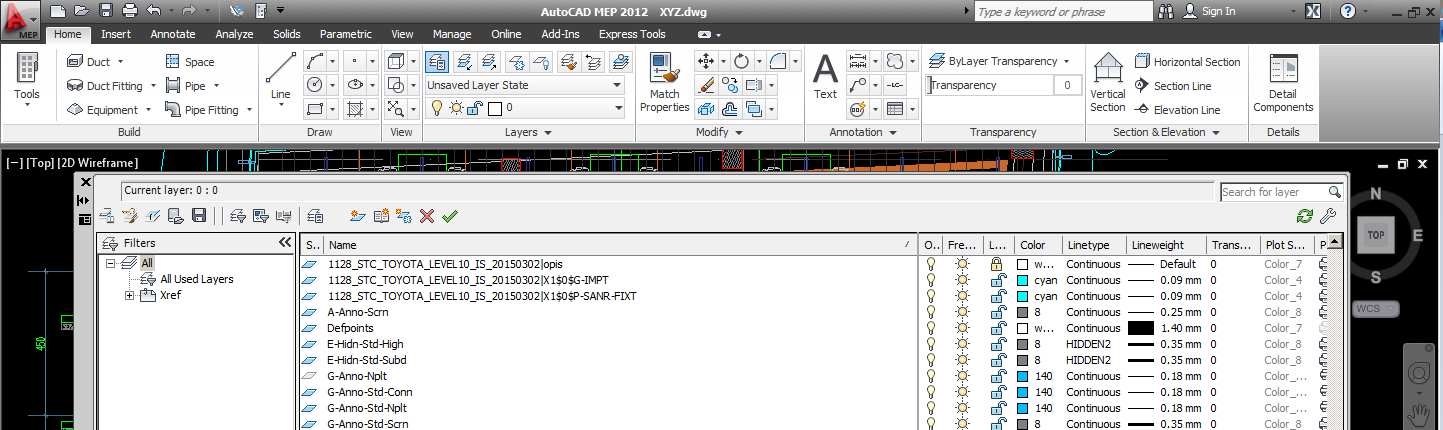Screen dimensions: 1443x430
Task: Click the color swatch for Defpoints layer
Action: coord(1023,328)
